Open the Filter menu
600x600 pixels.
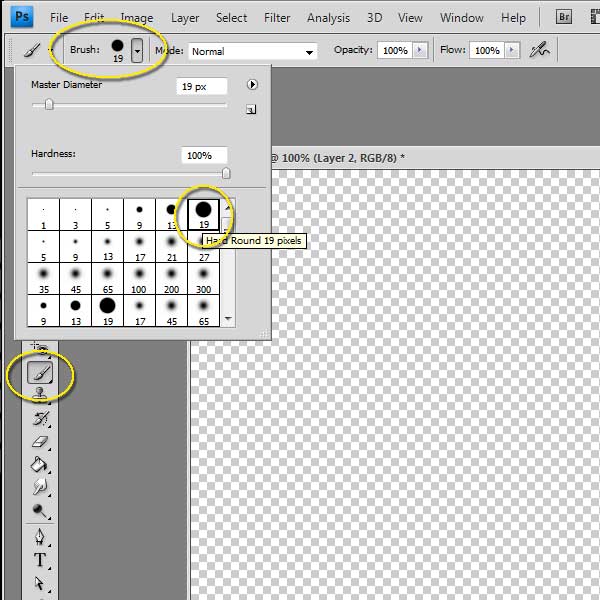(277, 18)
